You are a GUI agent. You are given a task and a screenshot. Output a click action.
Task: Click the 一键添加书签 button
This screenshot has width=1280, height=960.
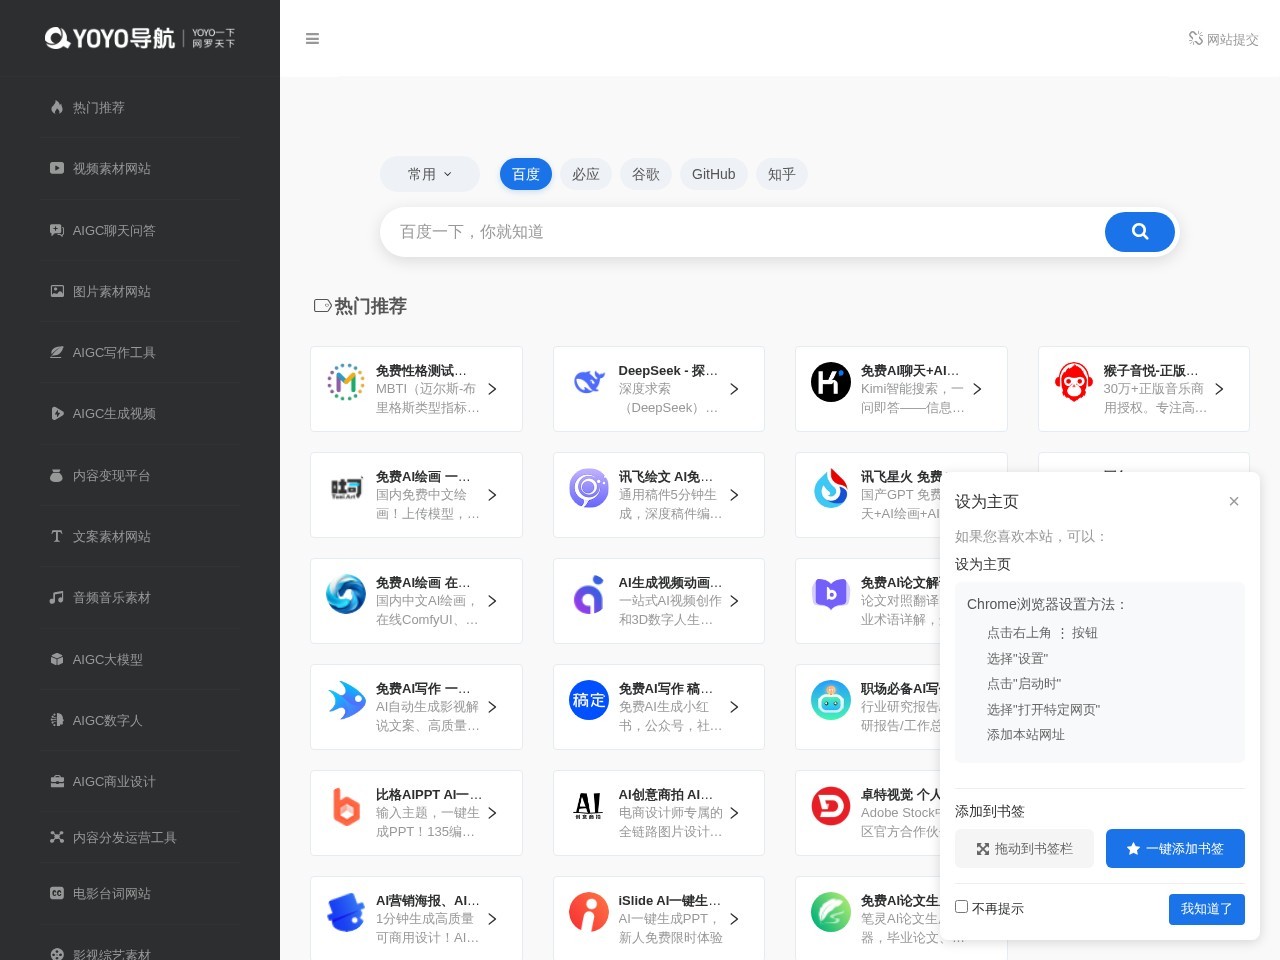[1175, 848]
